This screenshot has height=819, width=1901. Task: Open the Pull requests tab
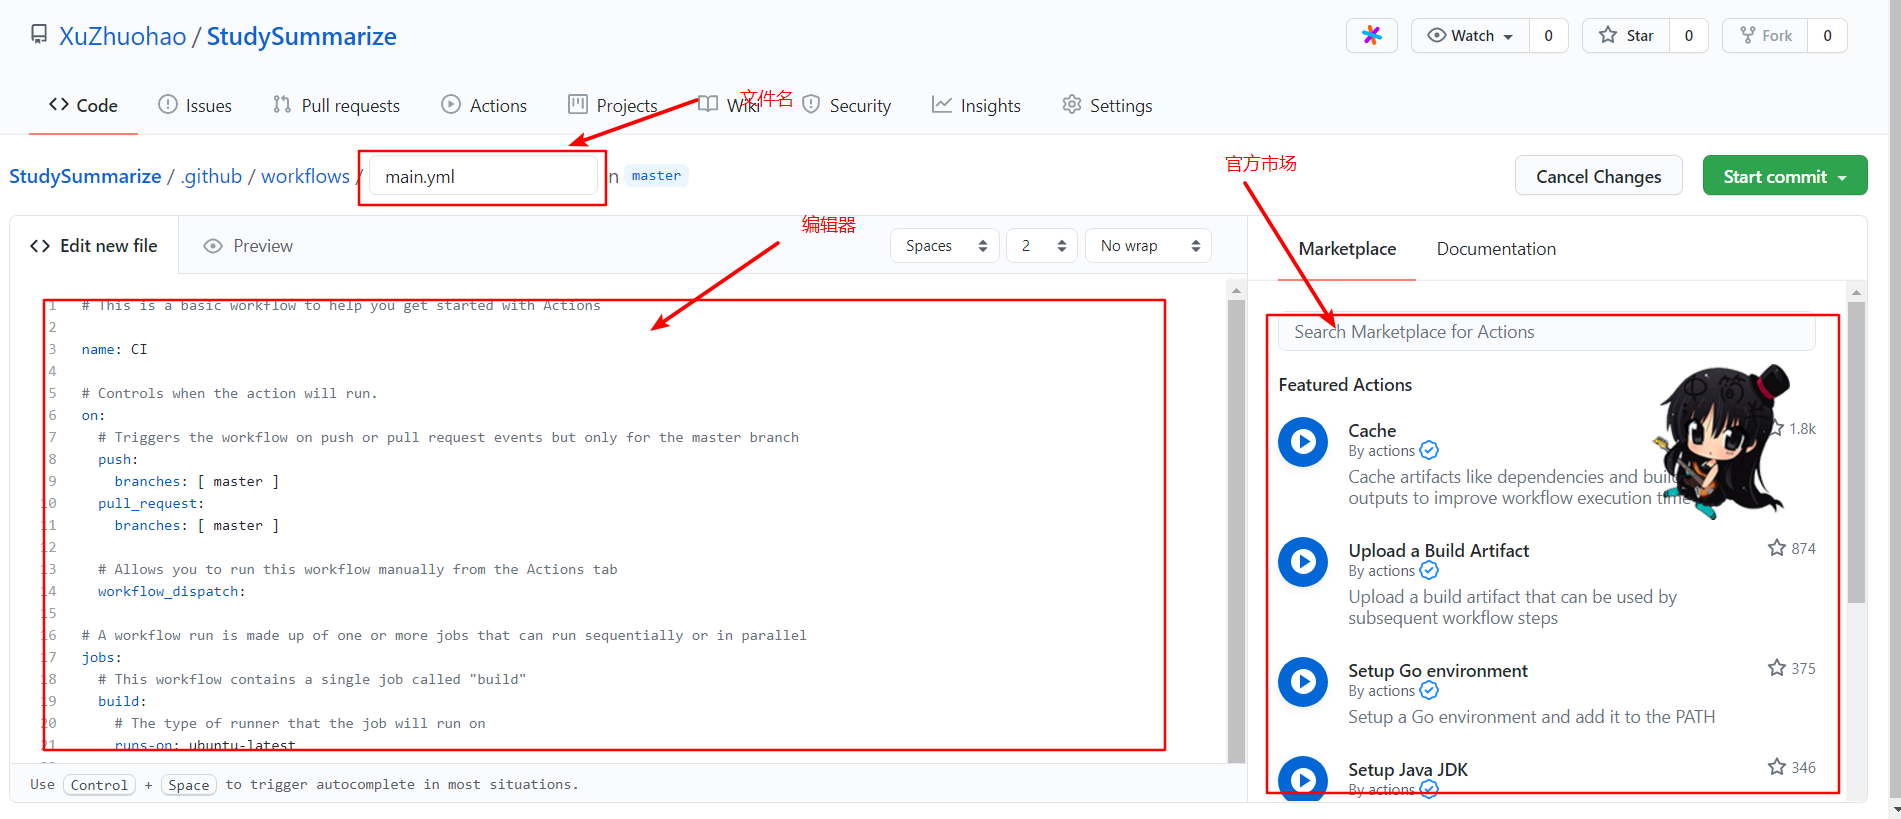(336, 105)
